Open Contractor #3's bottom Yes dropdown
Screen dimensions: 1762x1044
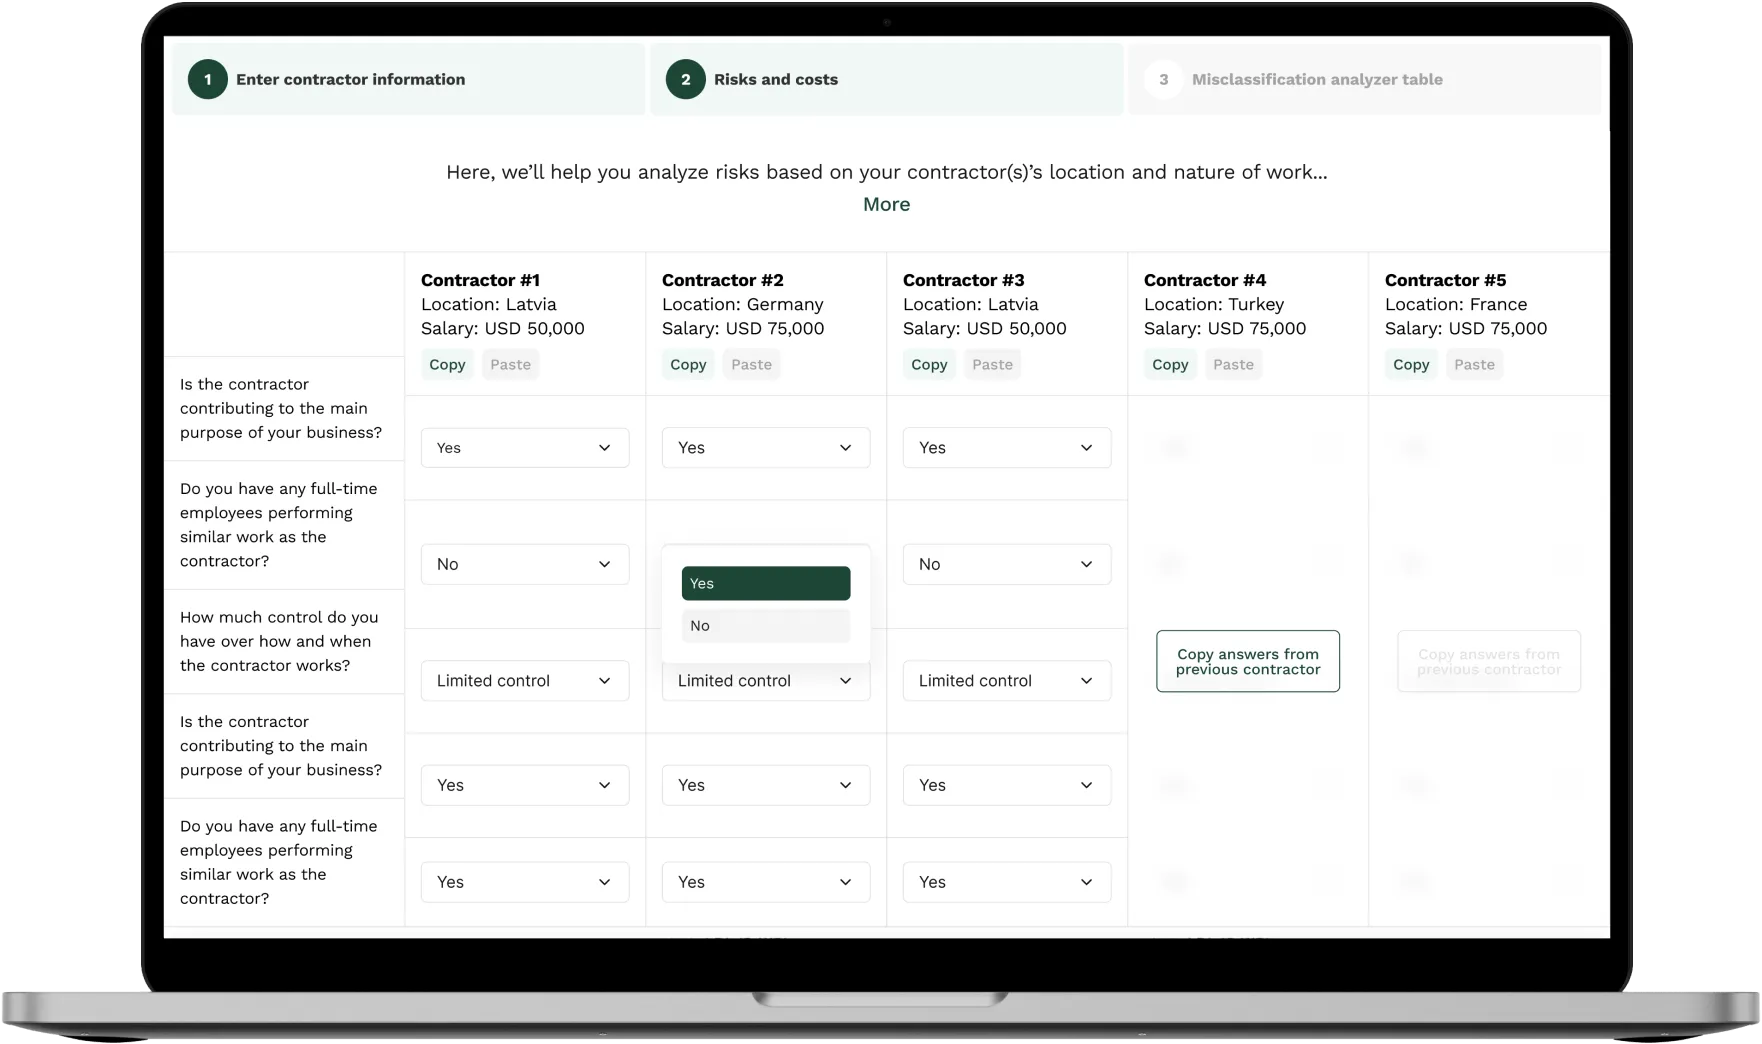(x=1006, y=881)
